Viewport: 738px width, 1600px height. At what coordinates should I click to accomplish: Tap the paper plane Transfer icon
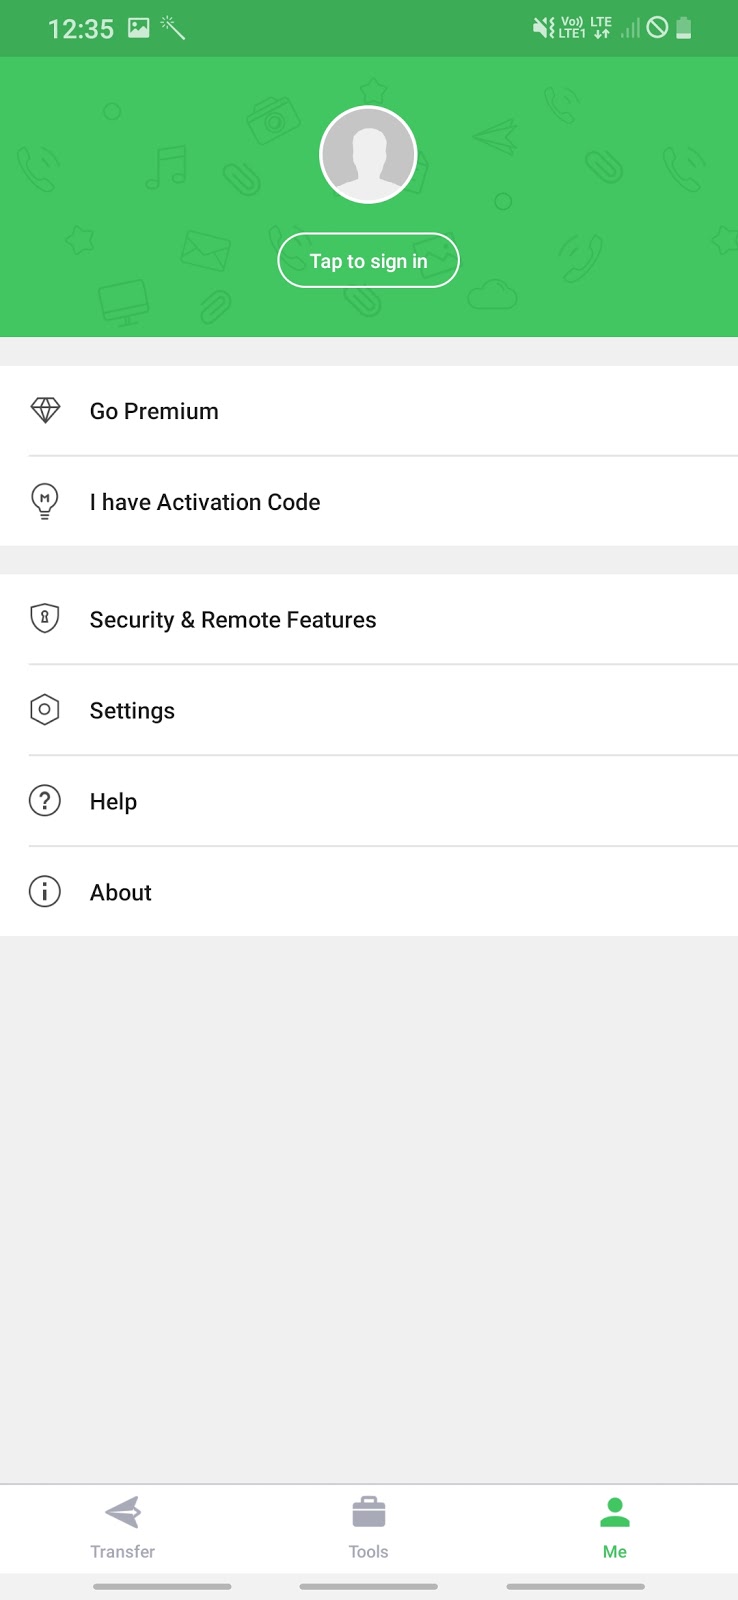(123, 1513)
